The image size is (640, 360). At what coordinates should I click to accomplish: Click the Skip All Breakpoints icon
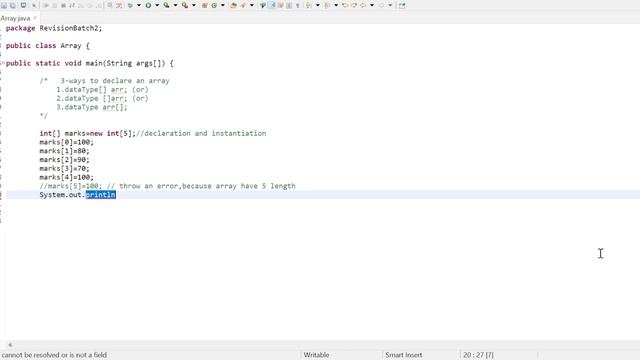pyautogui.click(x=34, y=5)
